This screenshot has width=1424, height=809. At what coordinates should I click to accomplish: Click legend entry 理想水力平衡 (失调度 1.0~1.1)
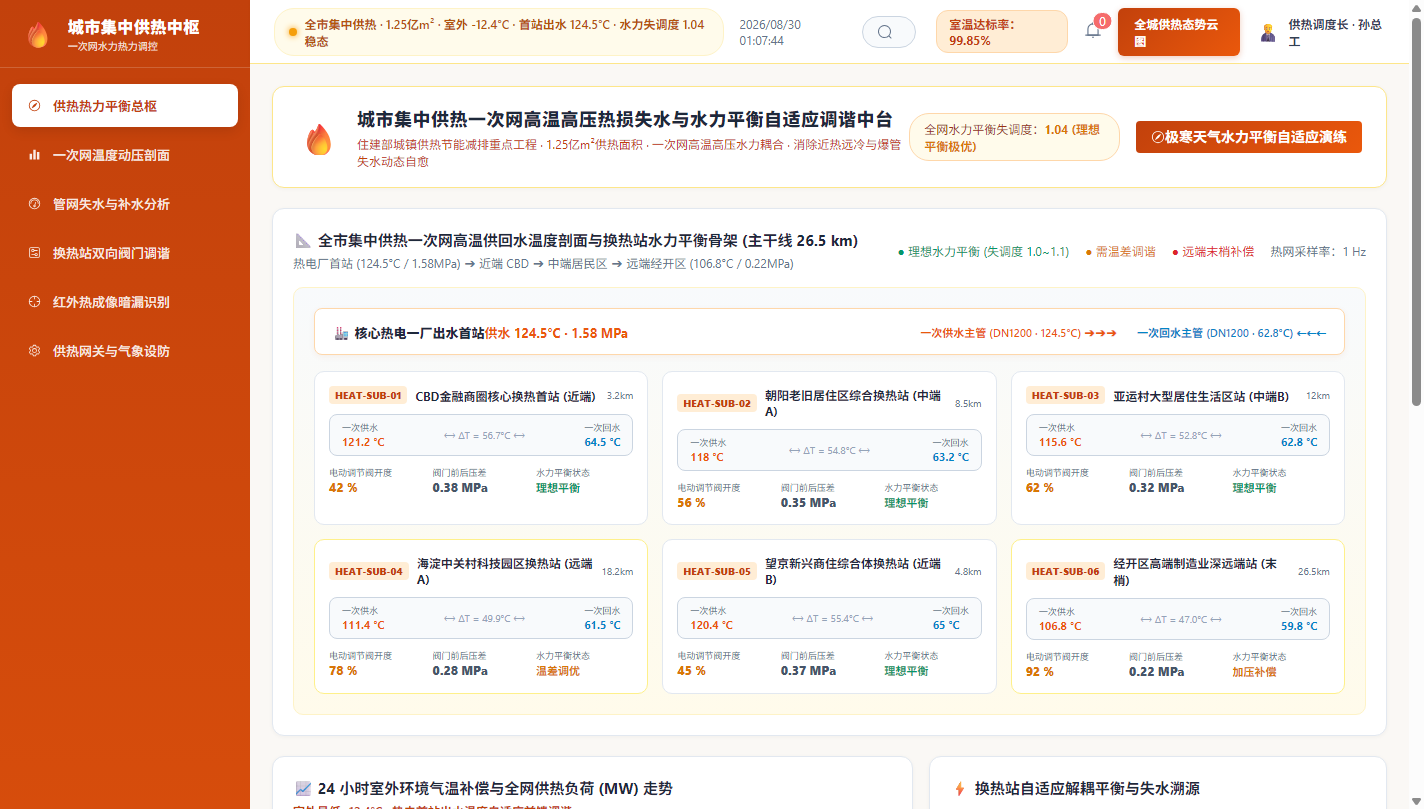point(983,252)
